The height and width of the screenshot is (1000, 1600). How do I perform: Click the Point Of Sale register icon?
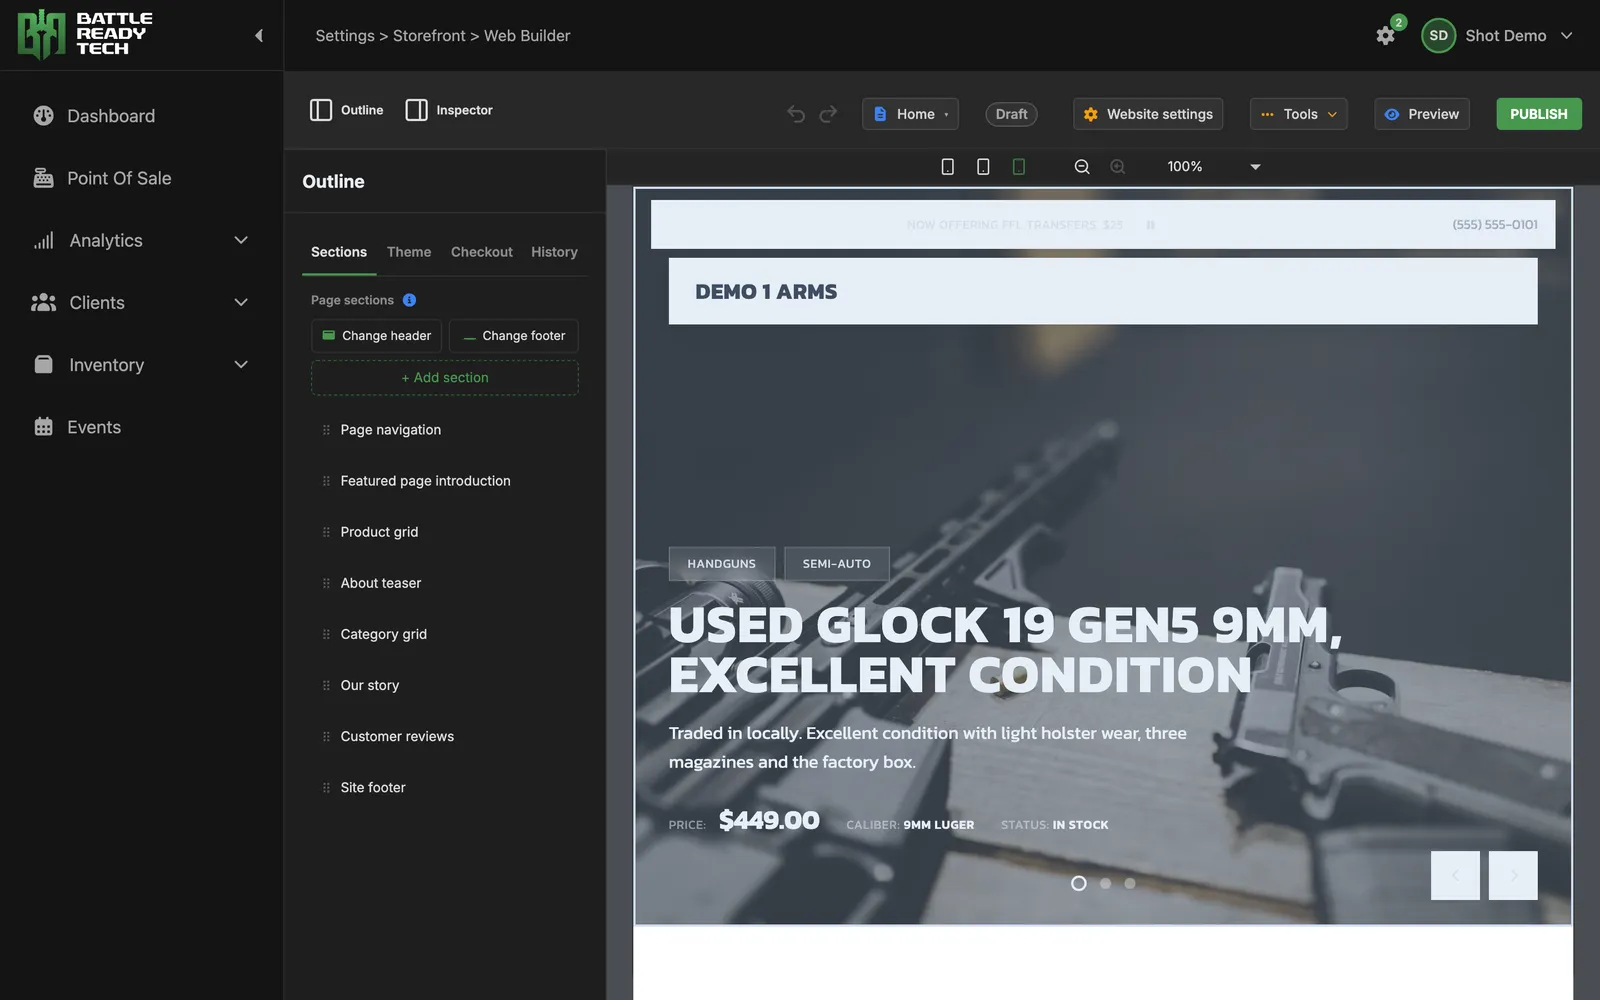(43, 178)
